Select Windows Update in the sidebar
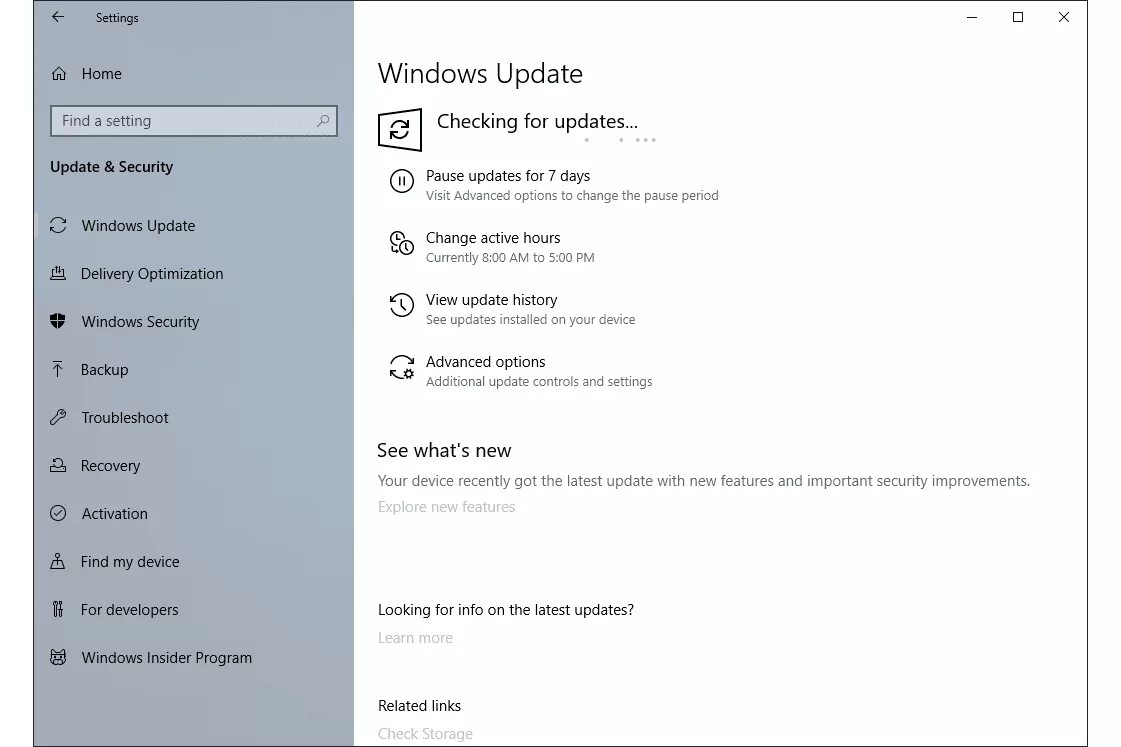This screenshot has height=747, width=1121. (x=138, y=226)
